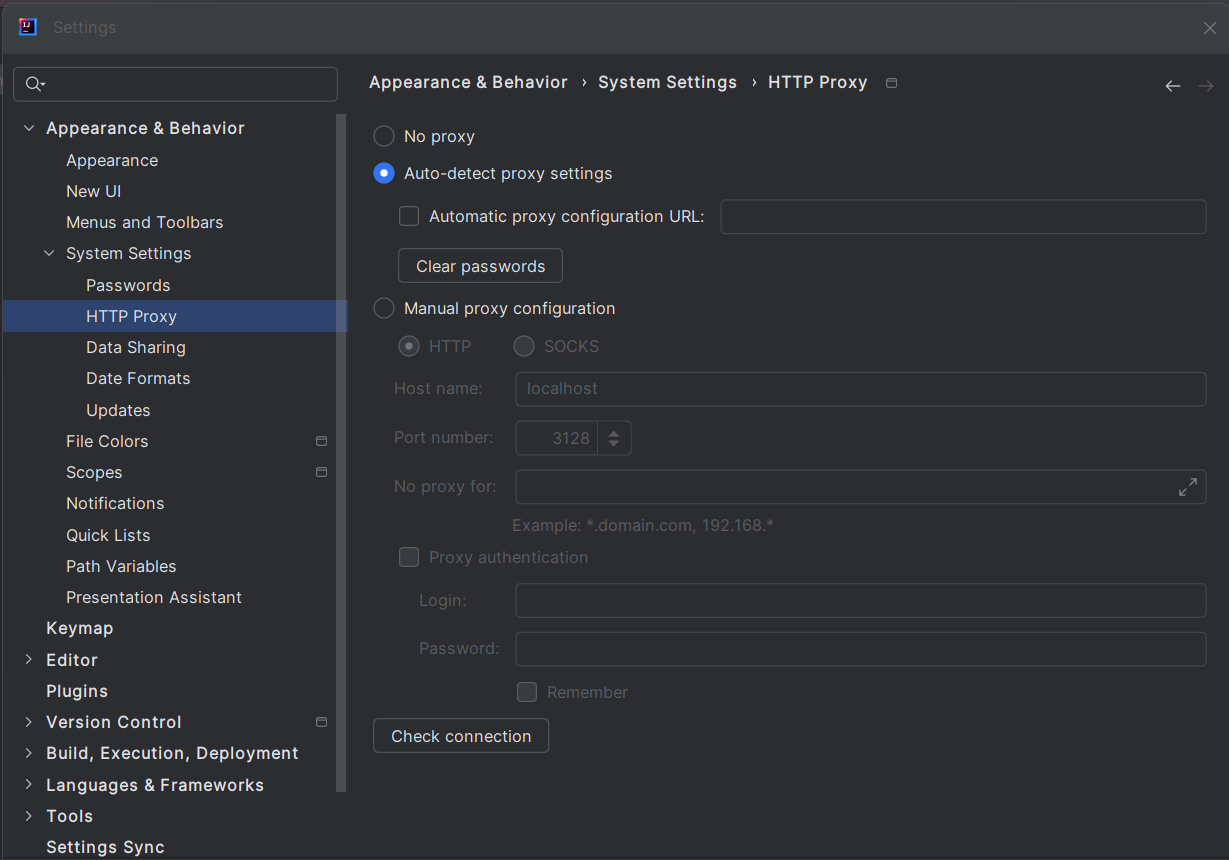The width and height of the screenshot is (1229, 860).
Task: Navigate back with the left arrow
Action: tap(1173, 86)
